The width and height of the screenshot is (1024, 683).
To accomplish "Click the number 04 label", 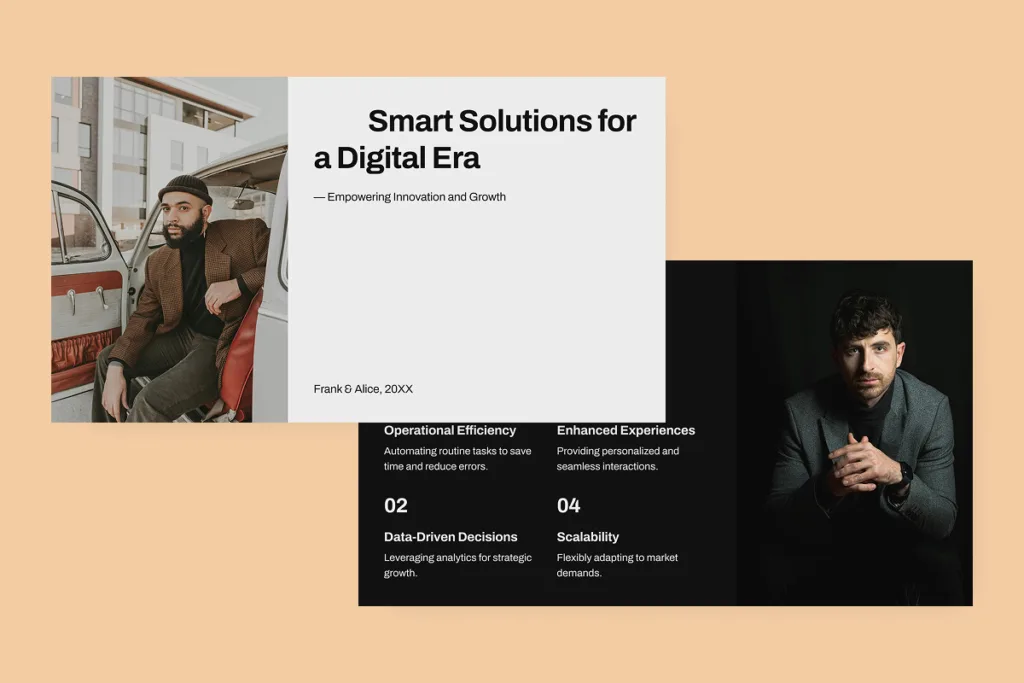I will 567,506.
